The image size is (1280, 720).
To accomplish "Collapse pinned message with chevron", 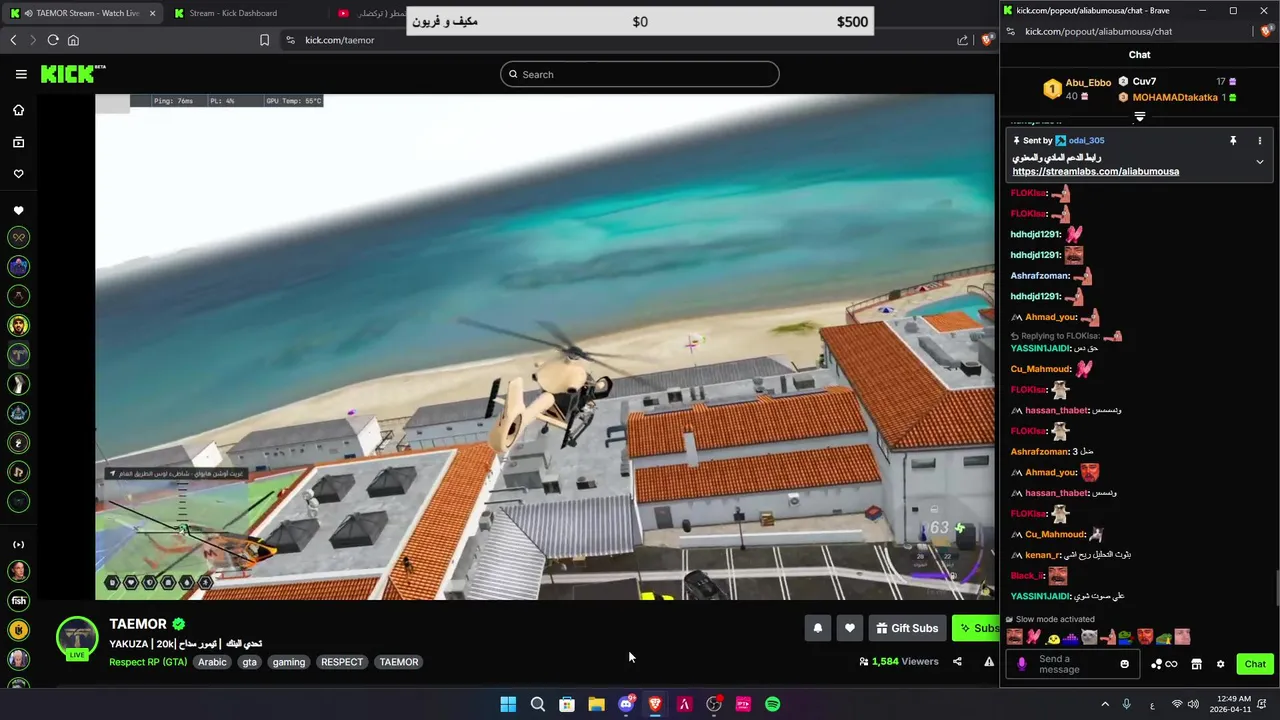I will 1259,161.
